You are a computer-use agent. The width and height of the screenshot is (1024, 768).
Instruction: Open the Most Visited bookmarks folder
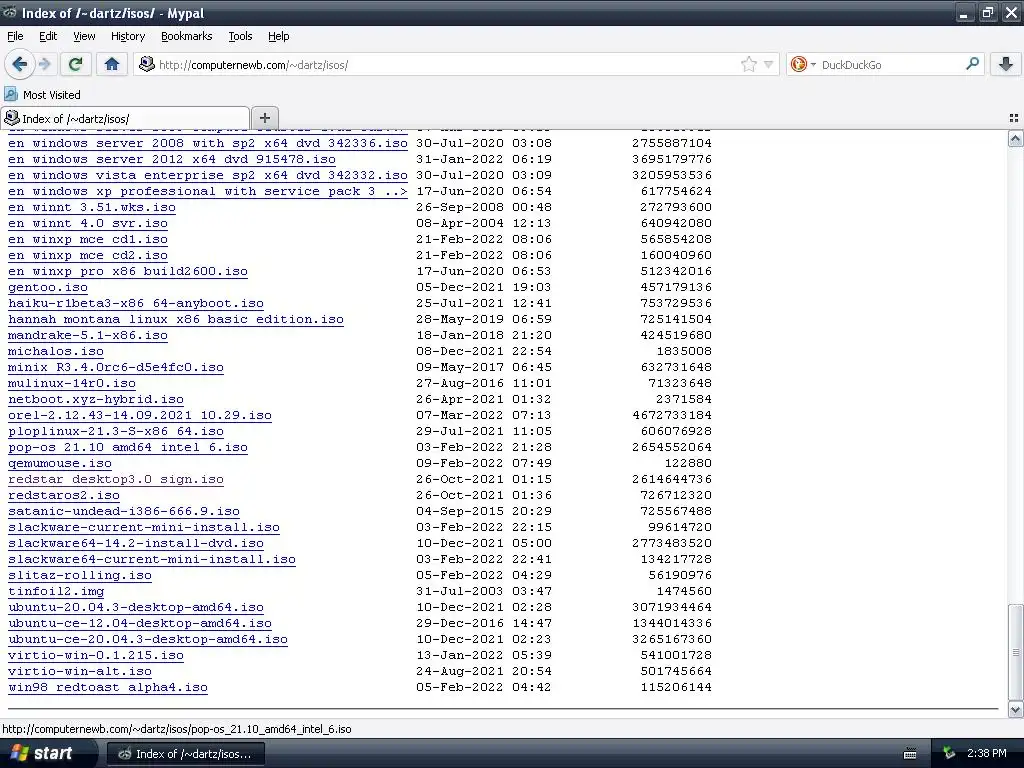42,95
